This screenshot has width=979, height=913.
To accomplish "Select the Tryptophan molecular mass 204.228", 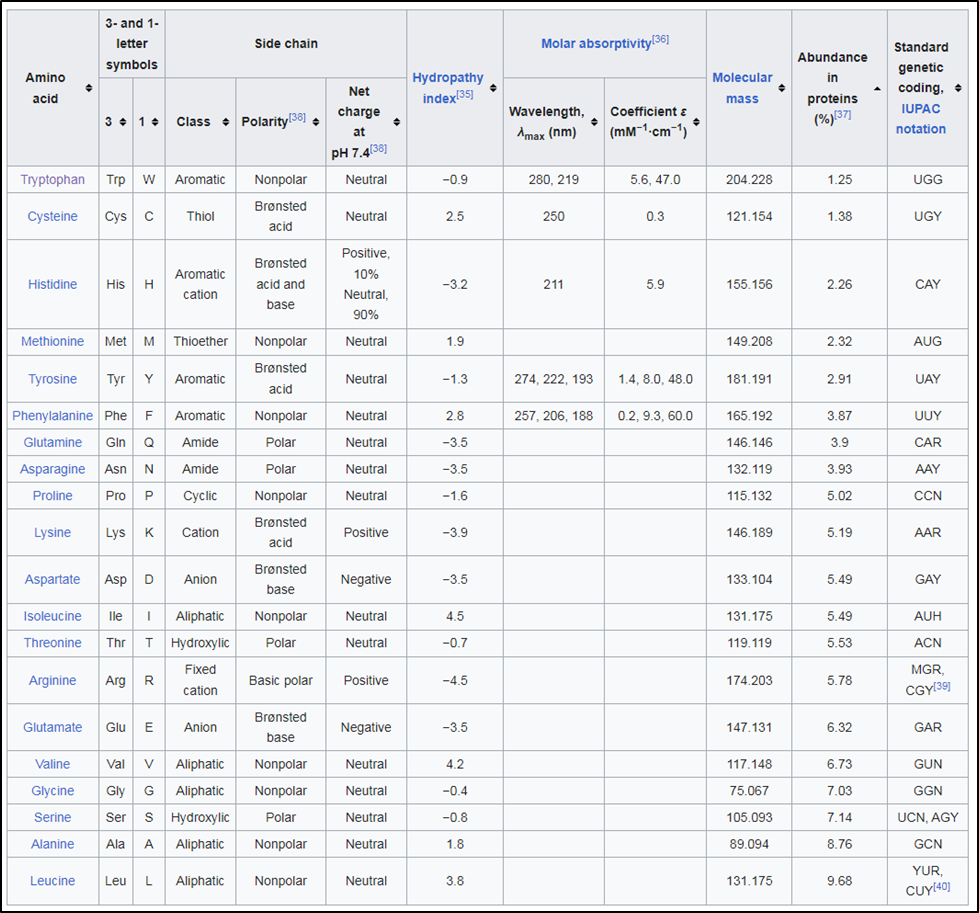I will (749, 180).
